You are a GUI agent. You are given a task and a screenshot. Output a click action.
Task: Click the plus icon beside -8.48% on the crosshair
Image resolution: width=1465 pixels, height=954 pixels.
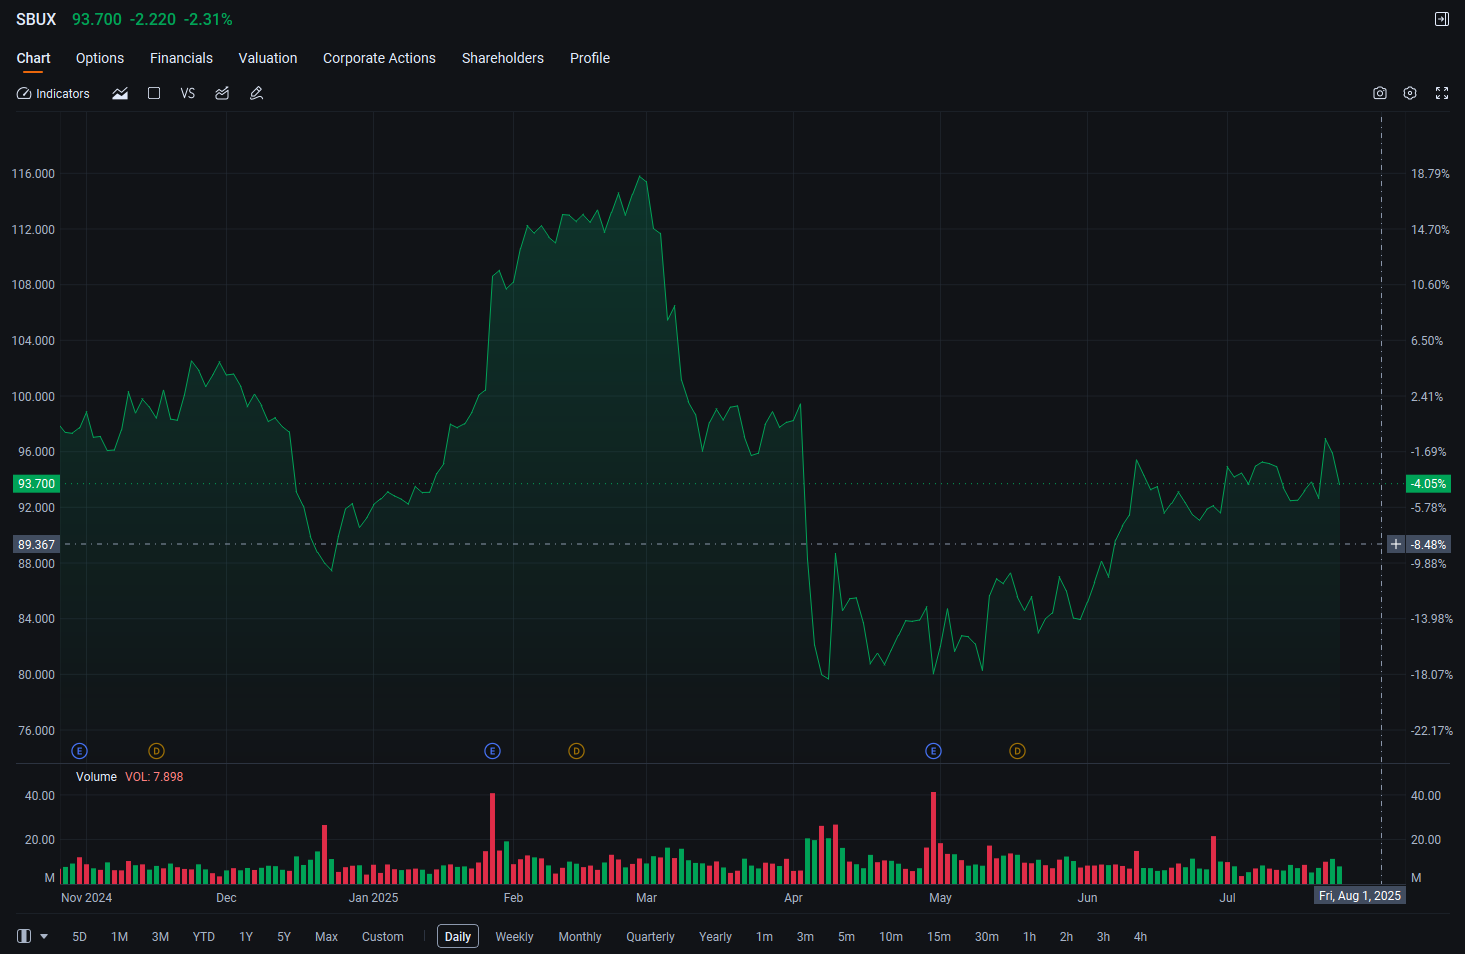click(1396, 544)
